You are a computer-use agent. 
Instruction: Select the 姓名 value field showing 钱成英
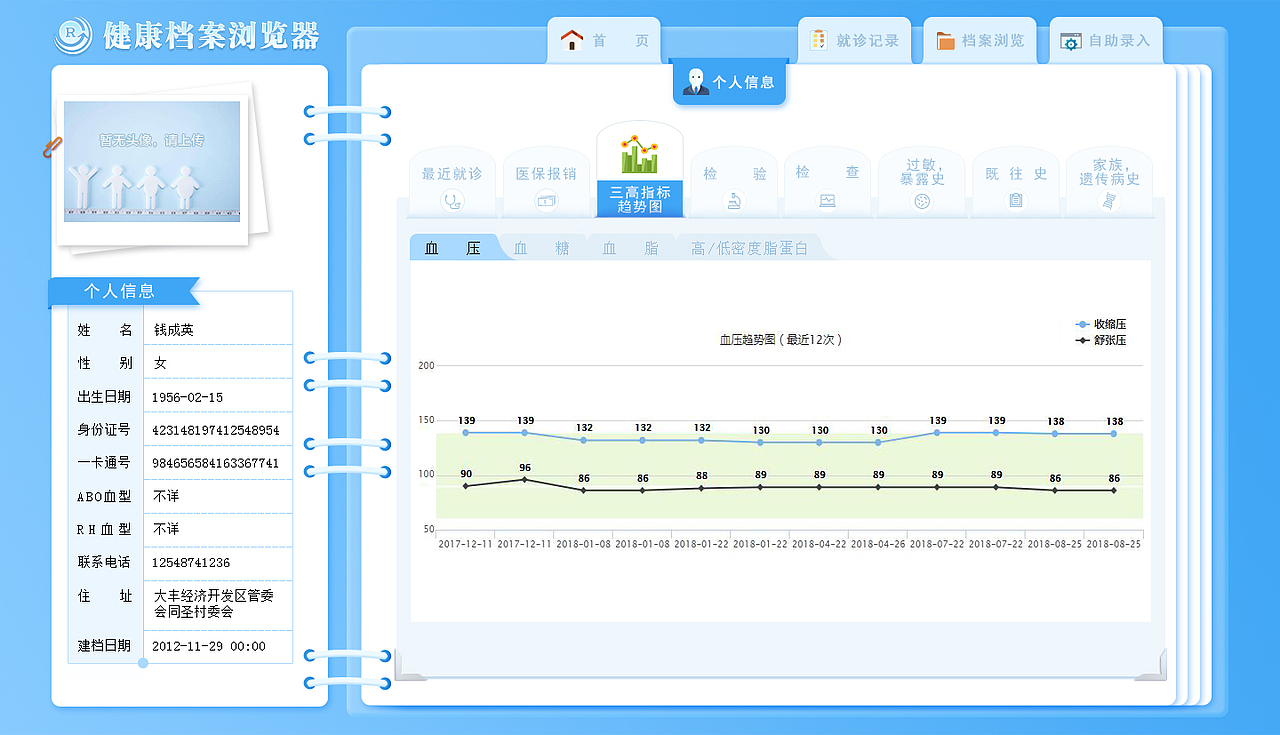point(218,329)
